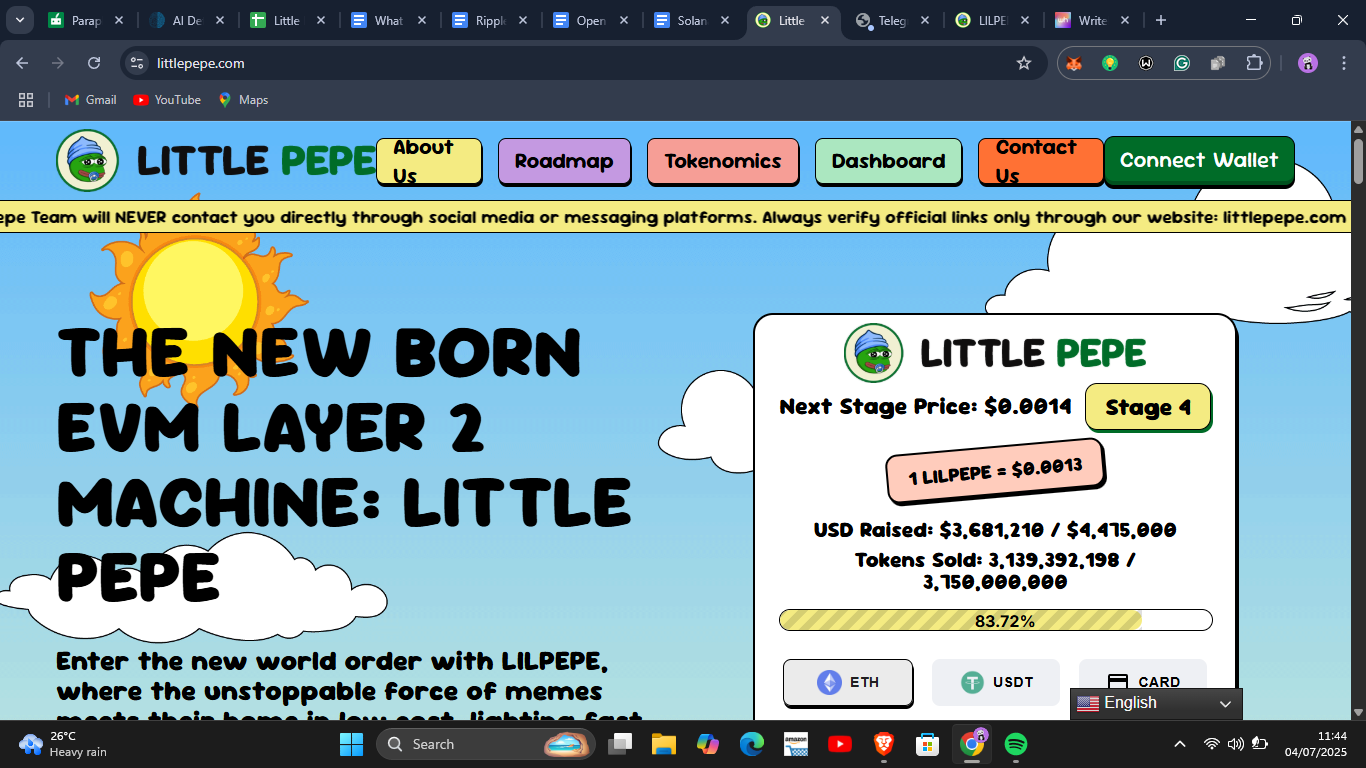Click the 83.72% presale progress bar
1366x768 pixels.
tap(996, 620)
